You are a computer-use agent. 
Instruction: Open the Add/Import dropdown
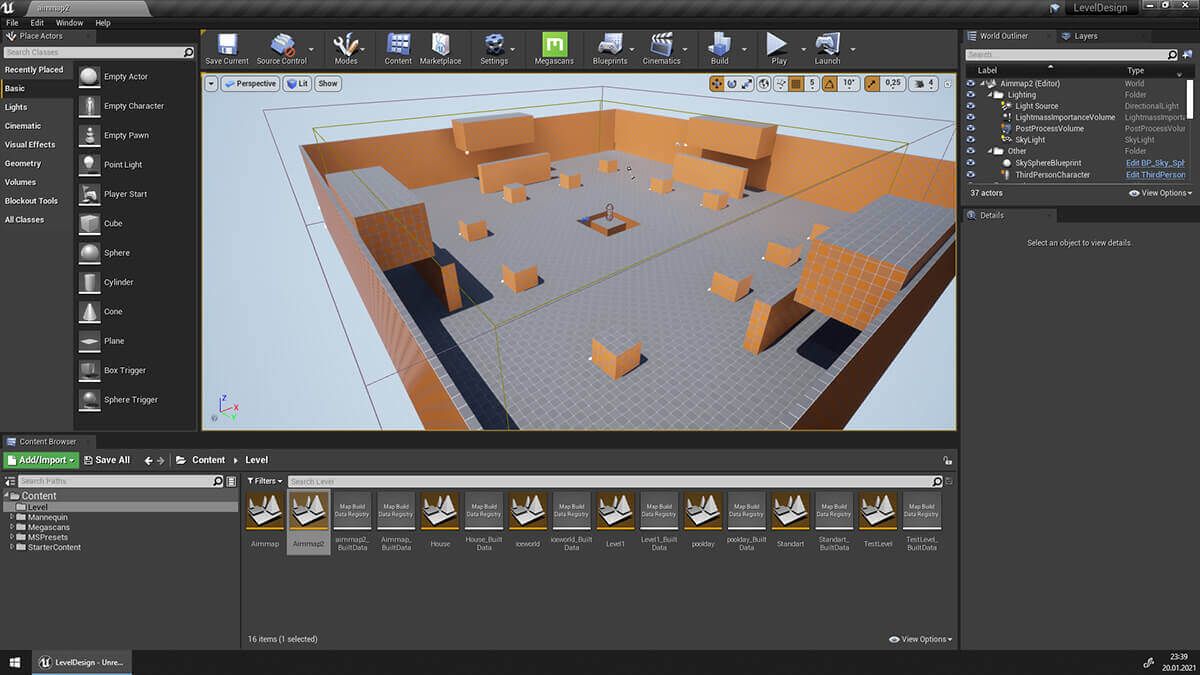tap(41, 460)
